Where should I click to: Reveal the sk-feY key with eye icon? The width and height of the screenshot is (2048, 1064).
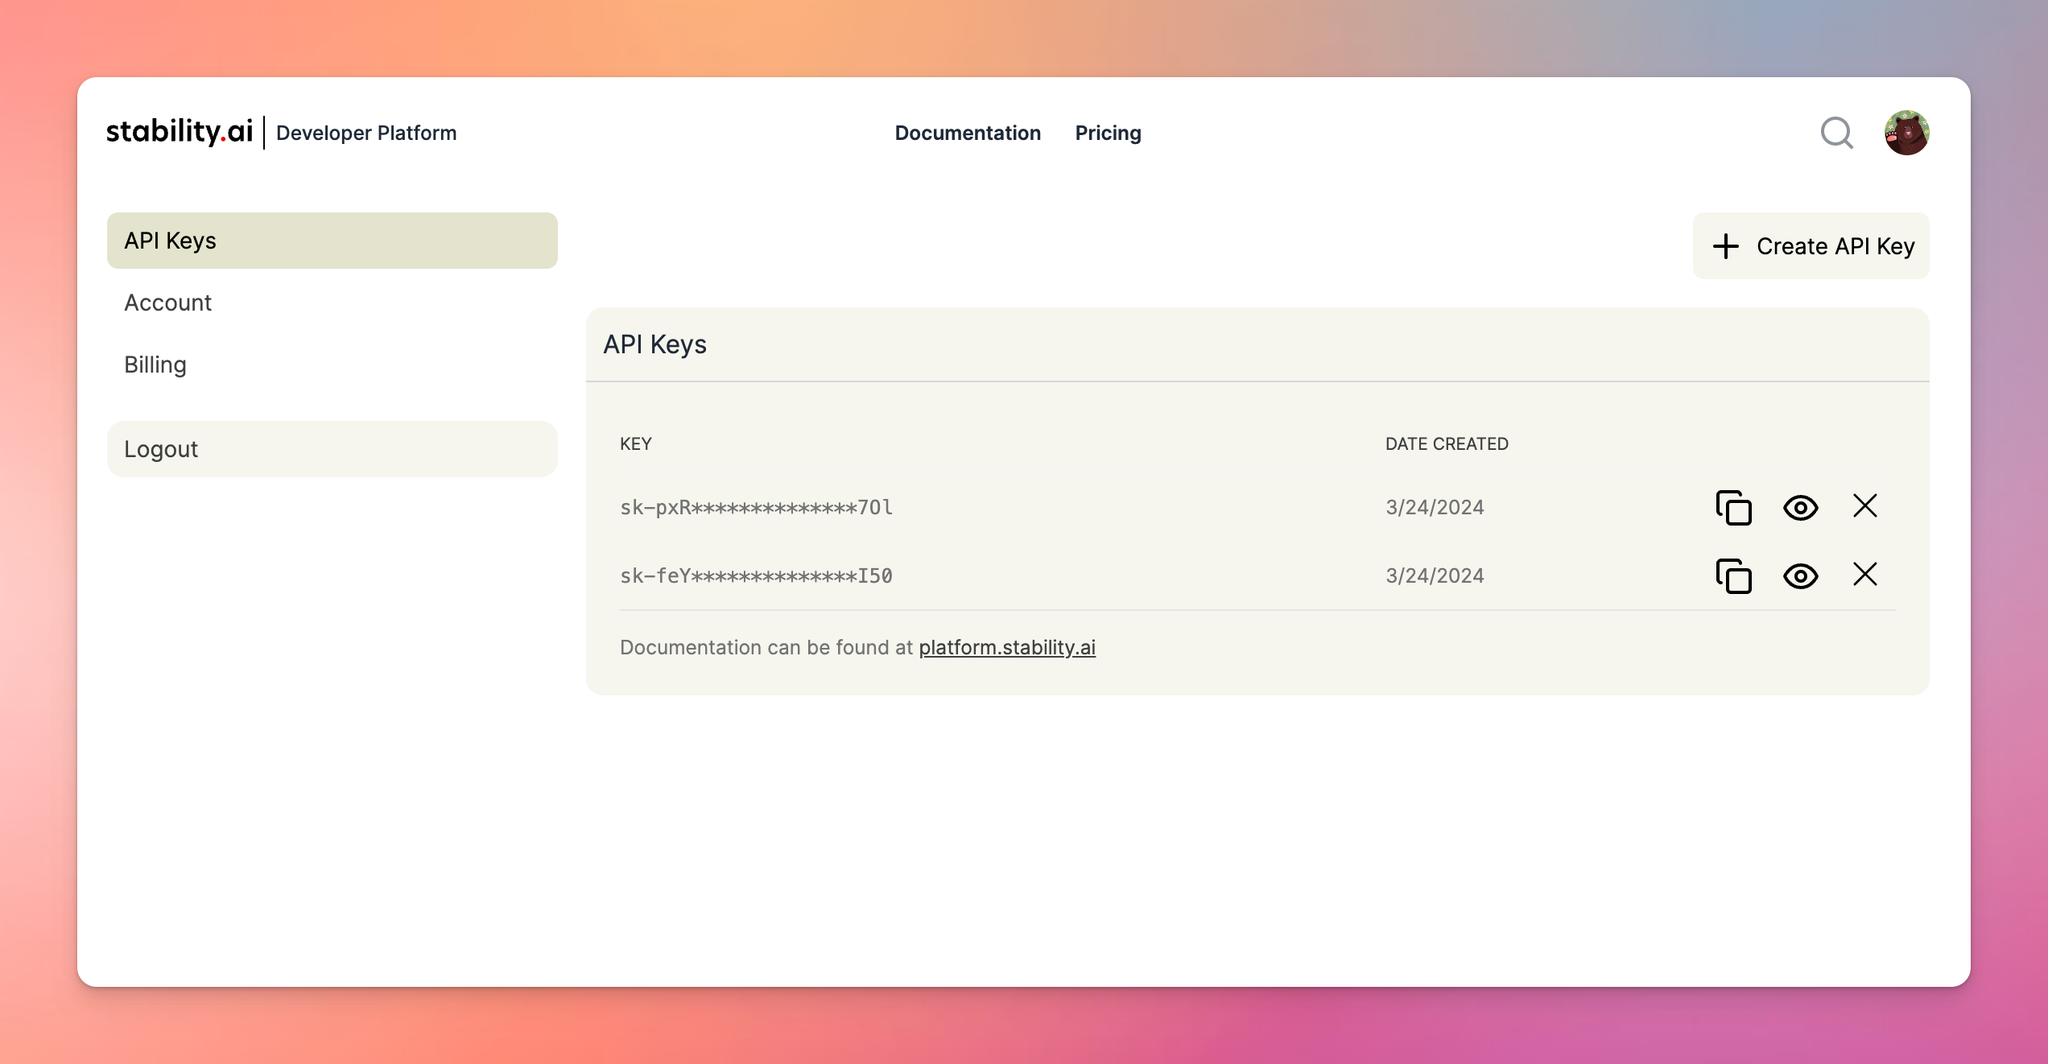pyautogui.click(x=1800, y=576)
